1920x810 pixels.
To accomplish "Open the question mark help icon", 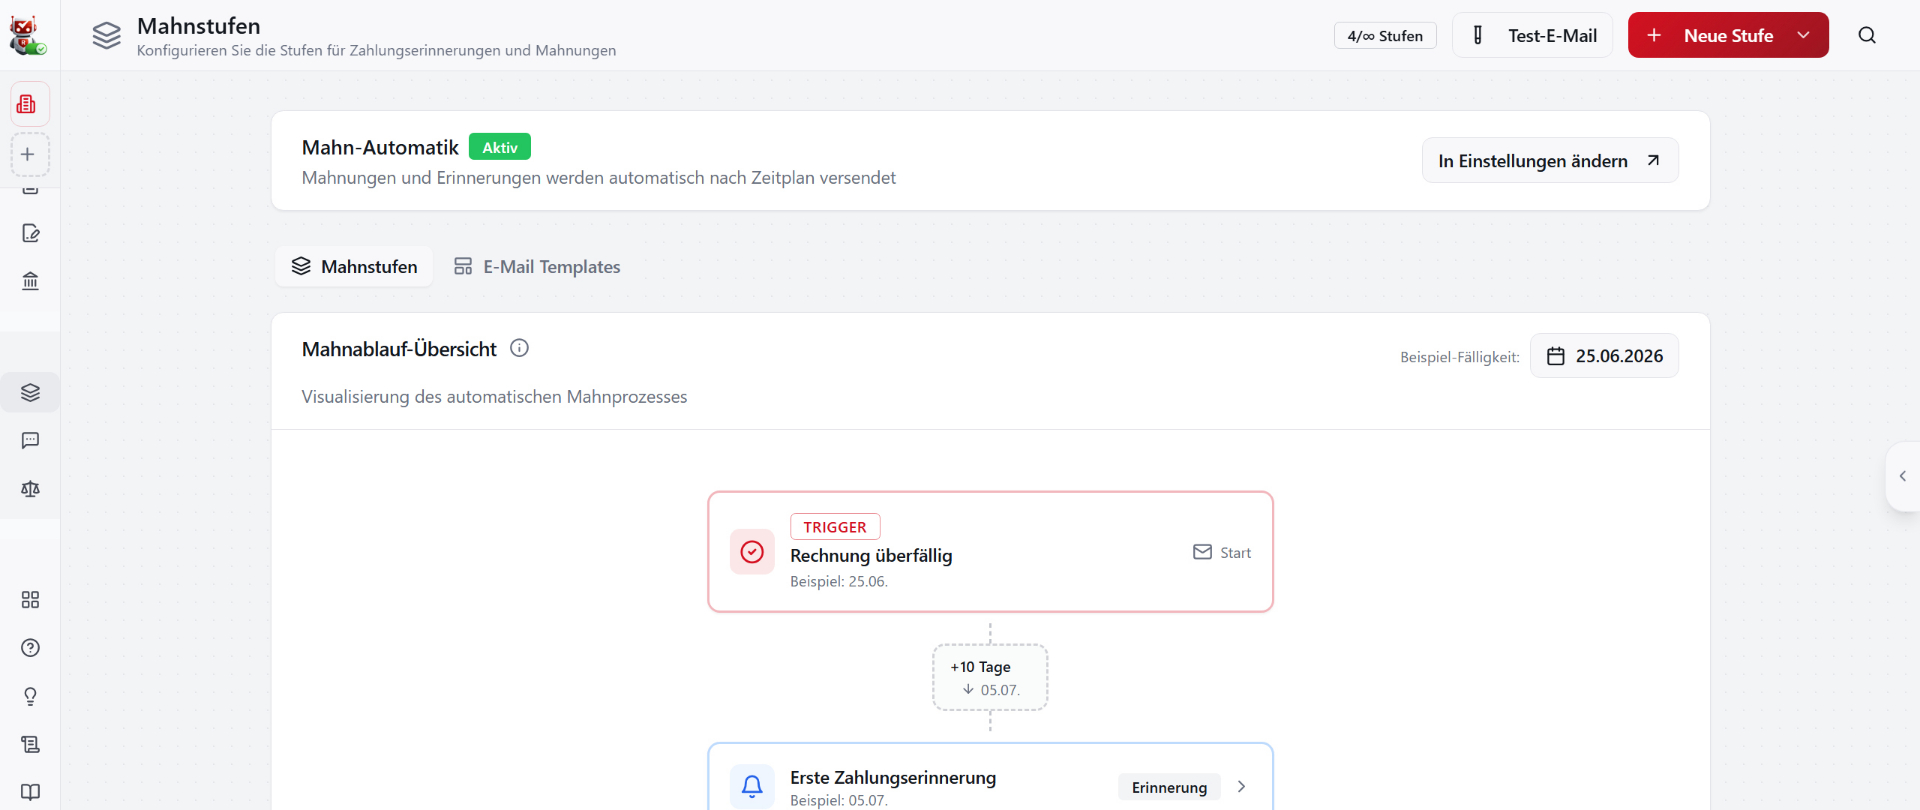I will pos(30,648).
